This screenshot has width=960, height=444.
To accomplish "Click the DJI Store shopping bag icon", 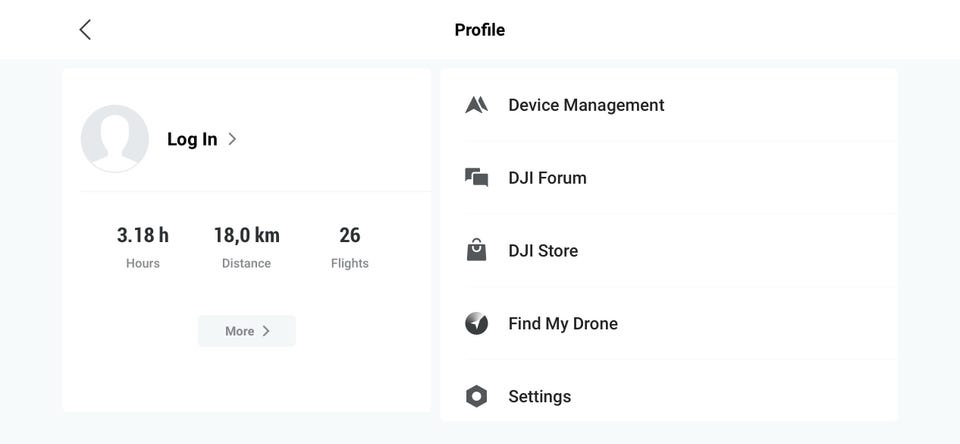I will (476, 250).
